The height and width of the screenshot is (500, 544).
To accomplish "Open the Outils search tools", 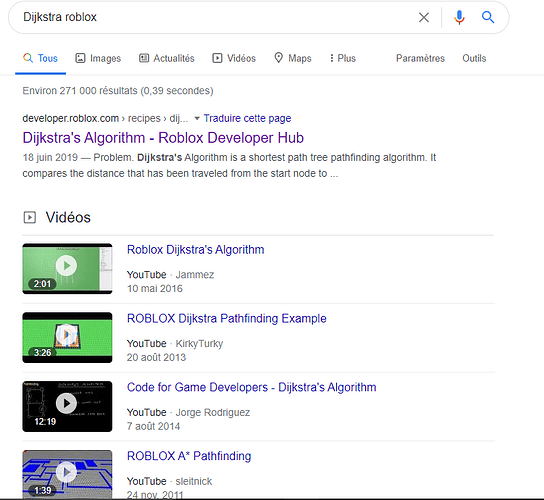I will 474,58.
